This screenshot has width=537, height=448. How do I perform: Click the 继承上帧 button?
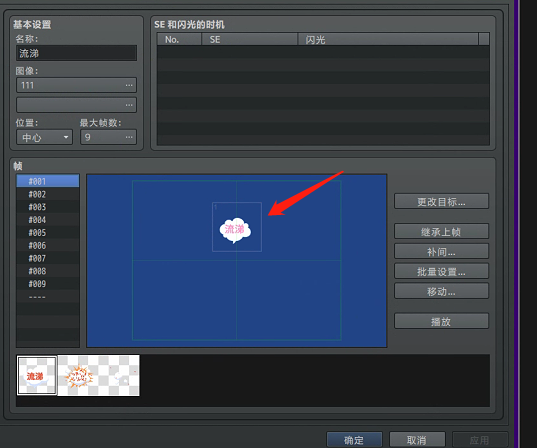click(441, 232)
